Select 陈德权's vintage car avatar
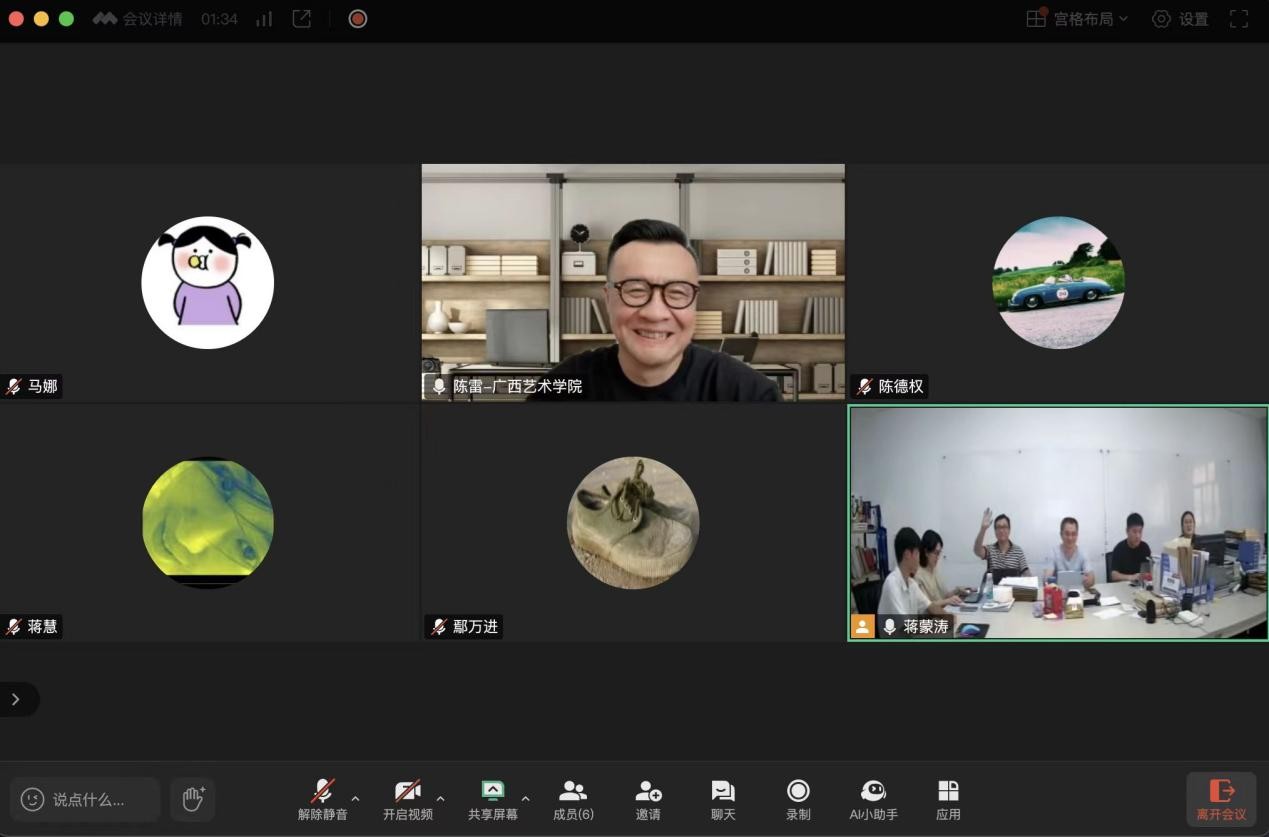 (1058, 283)
